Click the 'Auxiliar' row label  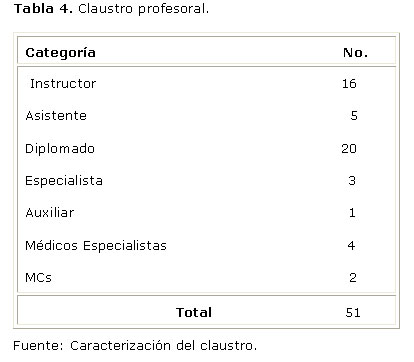[x=50, y=213]
